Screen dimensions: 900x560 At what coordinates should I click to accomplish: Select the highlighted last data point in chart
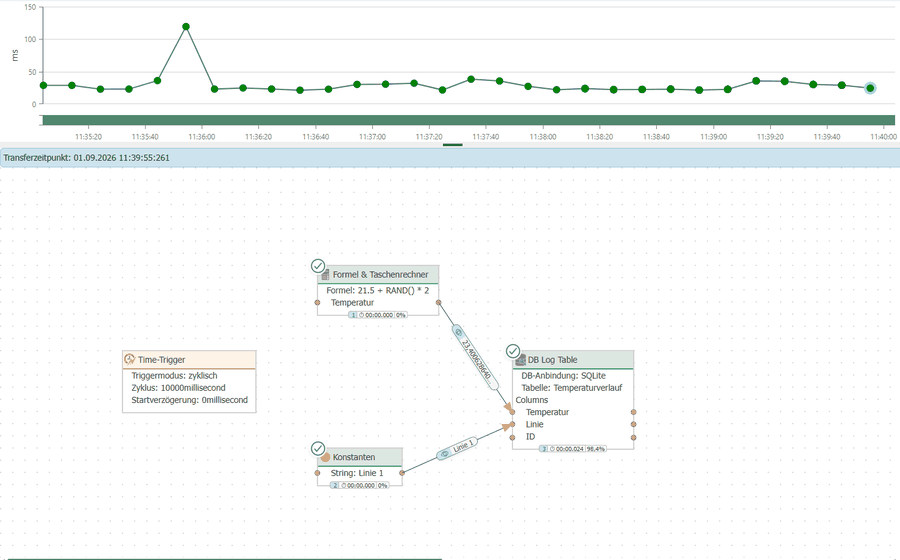point(870,88)
